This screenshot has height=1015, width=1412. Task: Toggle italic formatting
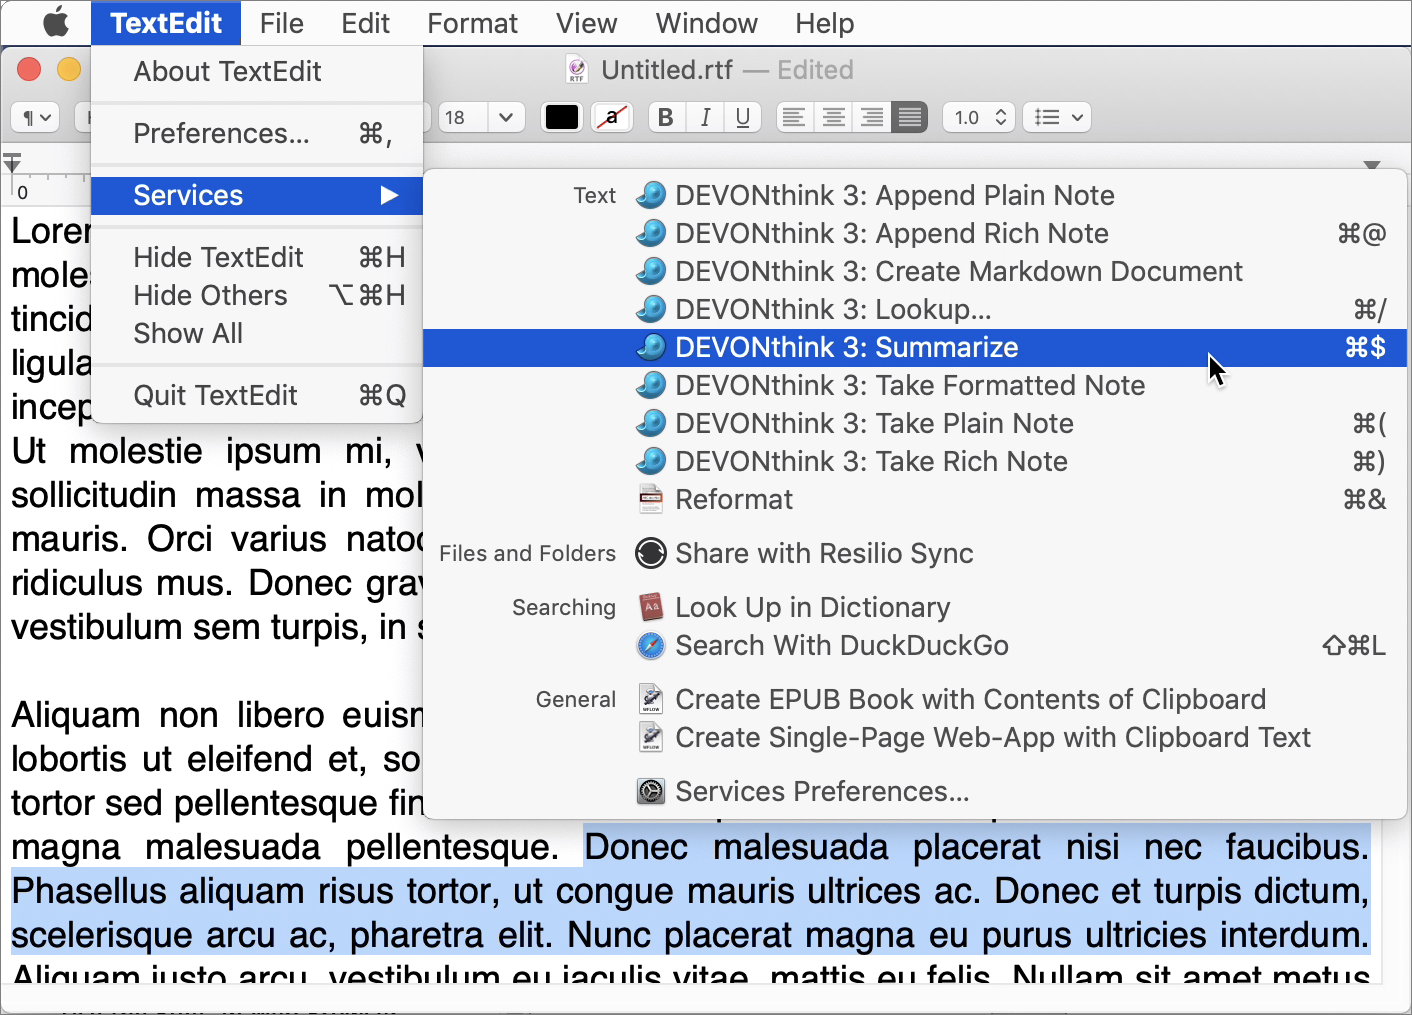pos(705,117)
